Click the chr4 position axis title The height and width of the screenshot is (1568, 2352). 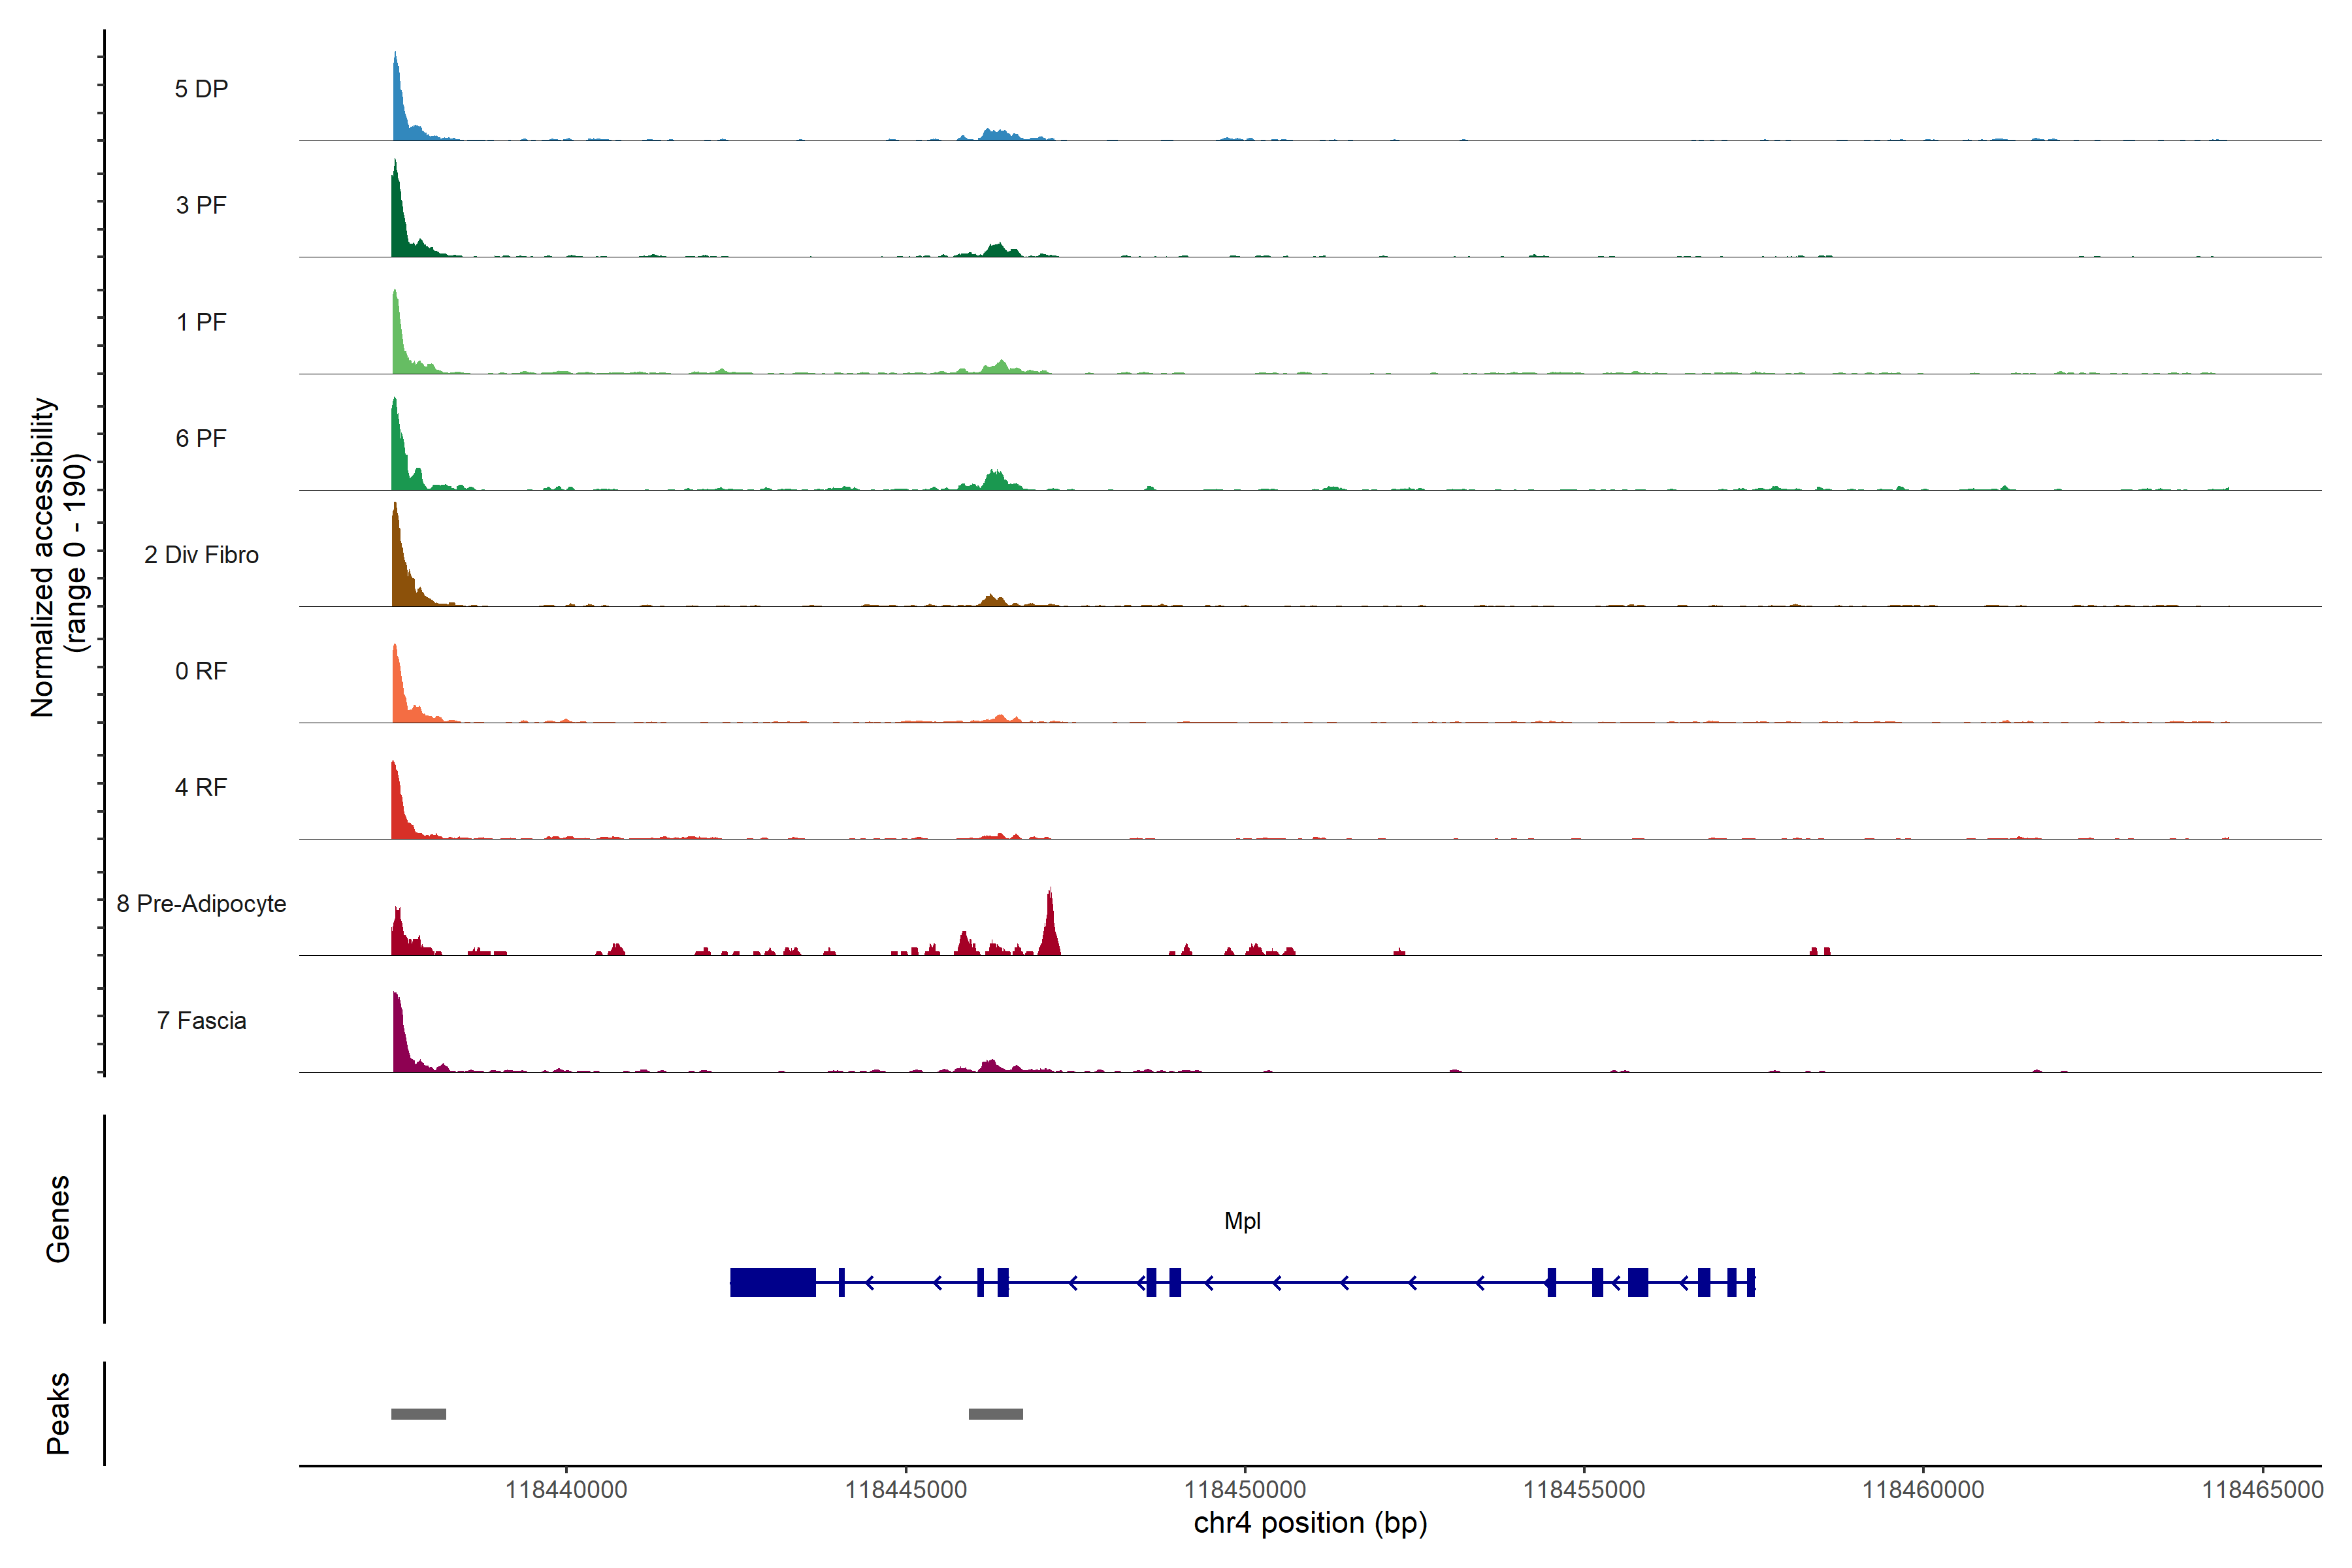pos(1310,1523)
